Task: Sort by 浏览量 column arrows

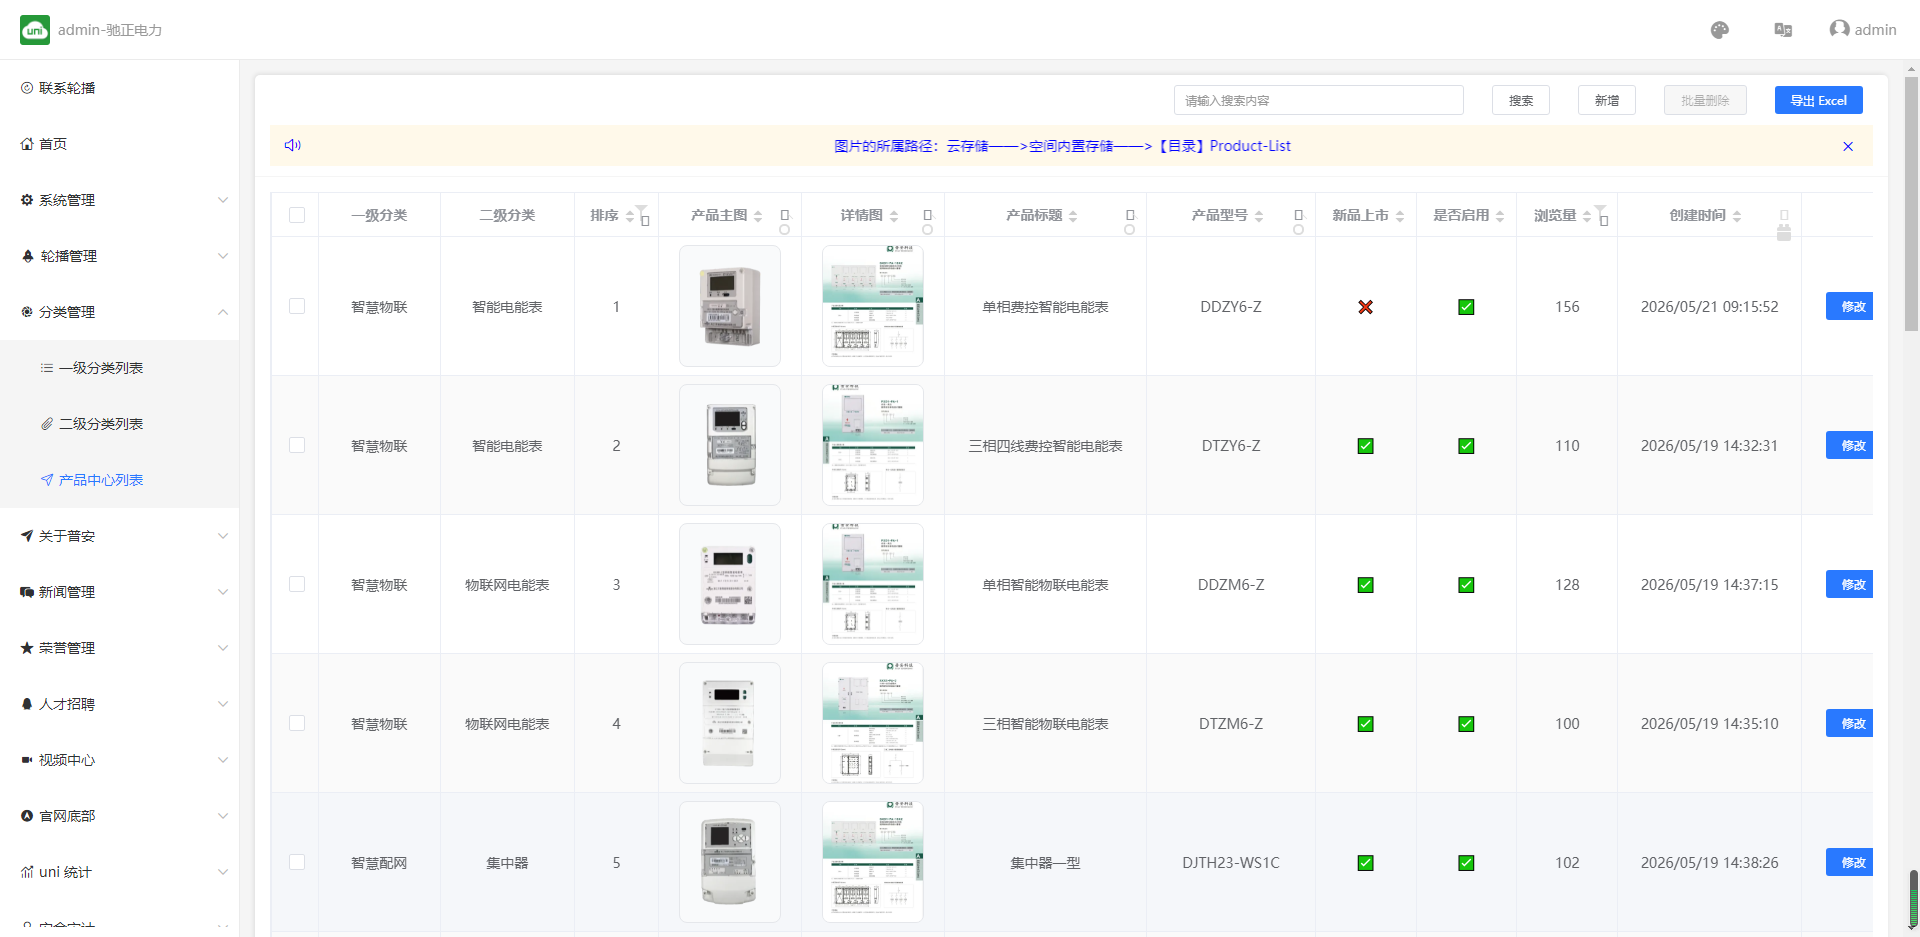Action: pos(1587,216)
